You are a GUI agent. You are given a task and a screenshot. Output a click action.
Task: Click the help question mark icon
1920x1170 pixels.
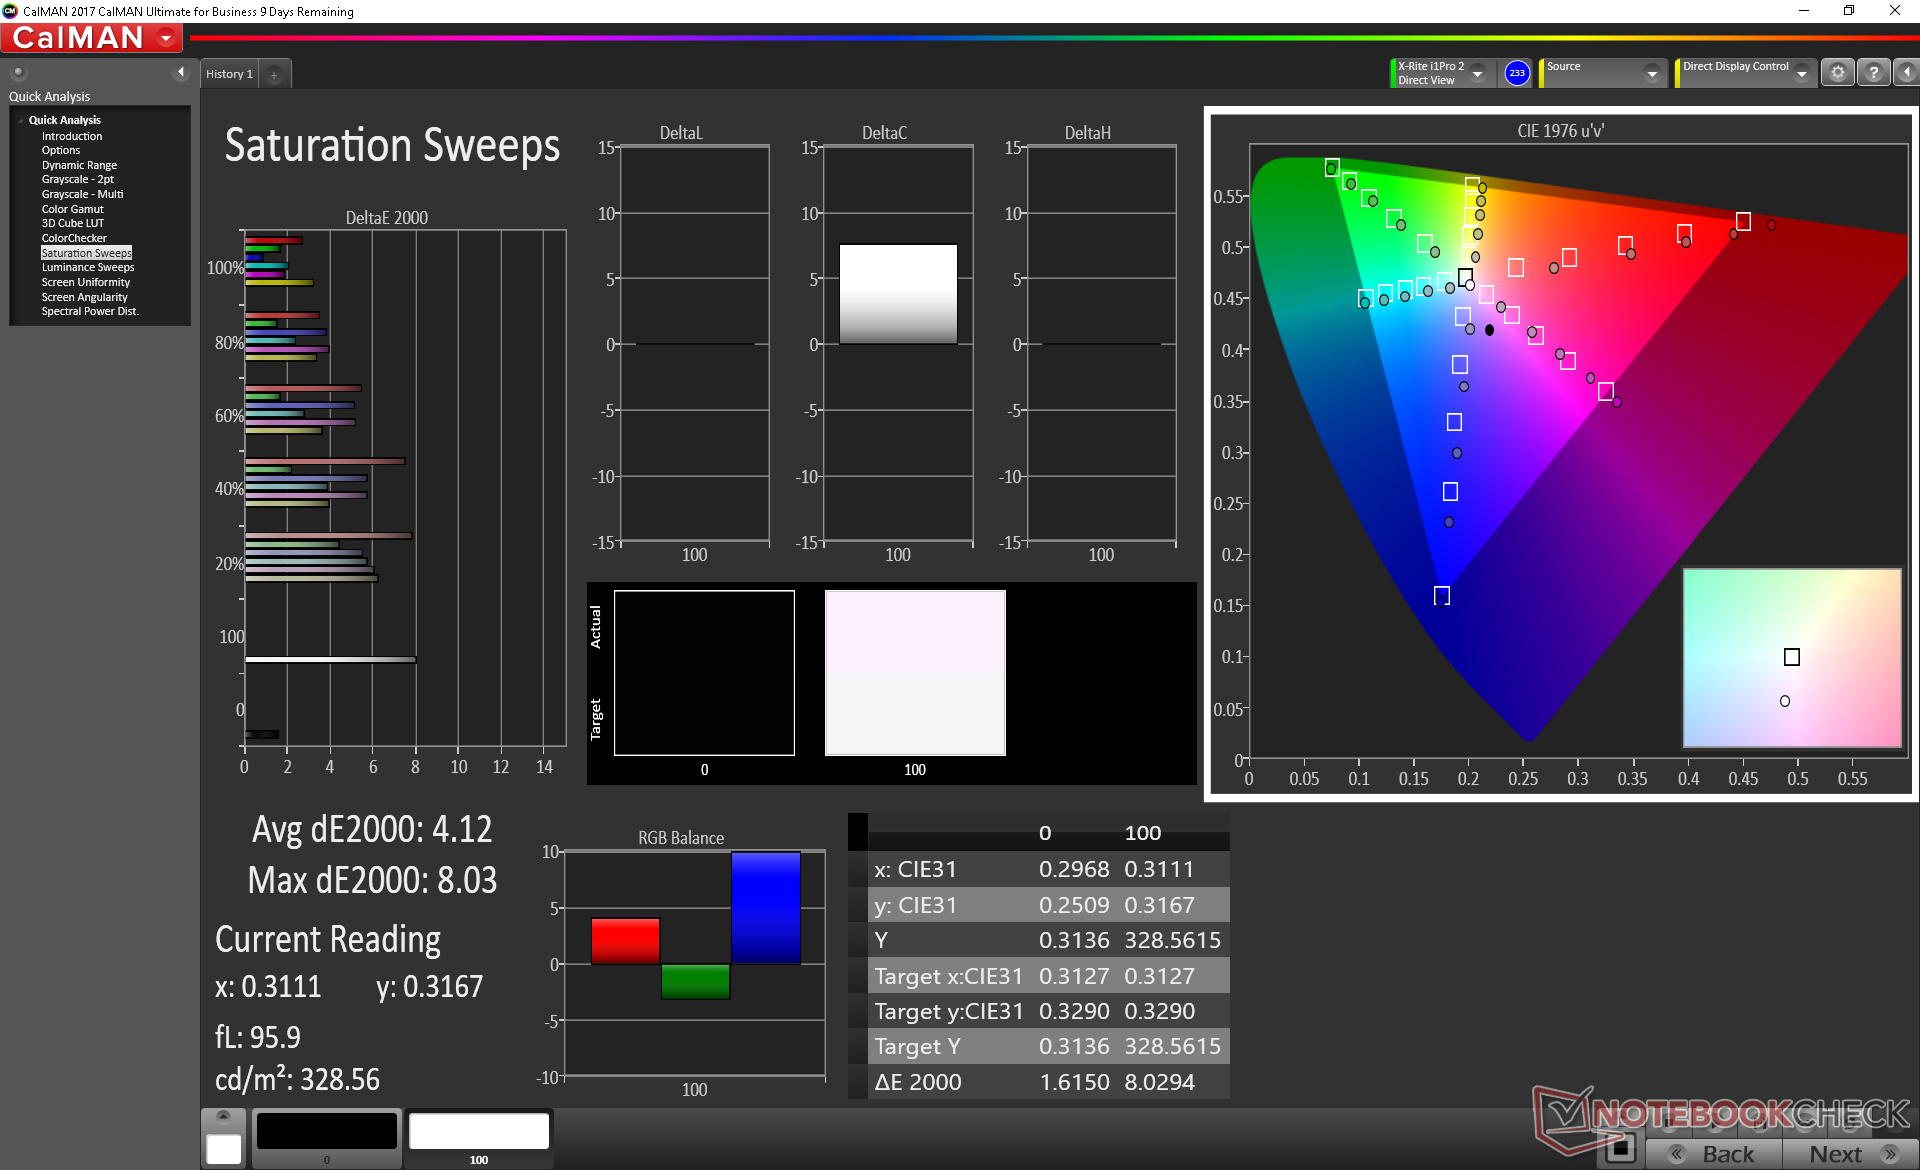[x=1873, y=73]
